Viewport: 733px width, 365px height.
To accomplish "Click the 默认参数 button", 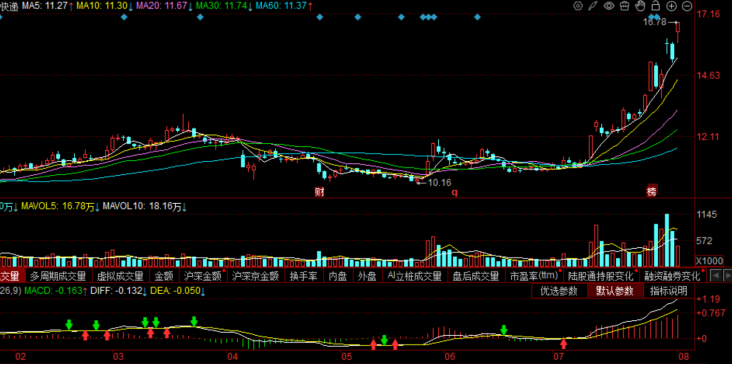I will [614, 291].
